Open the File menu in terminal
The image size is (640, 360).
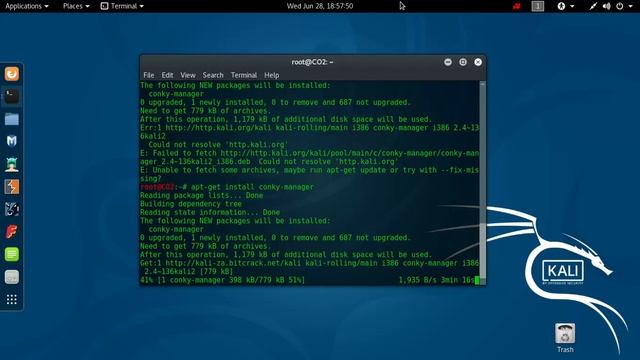149,75
